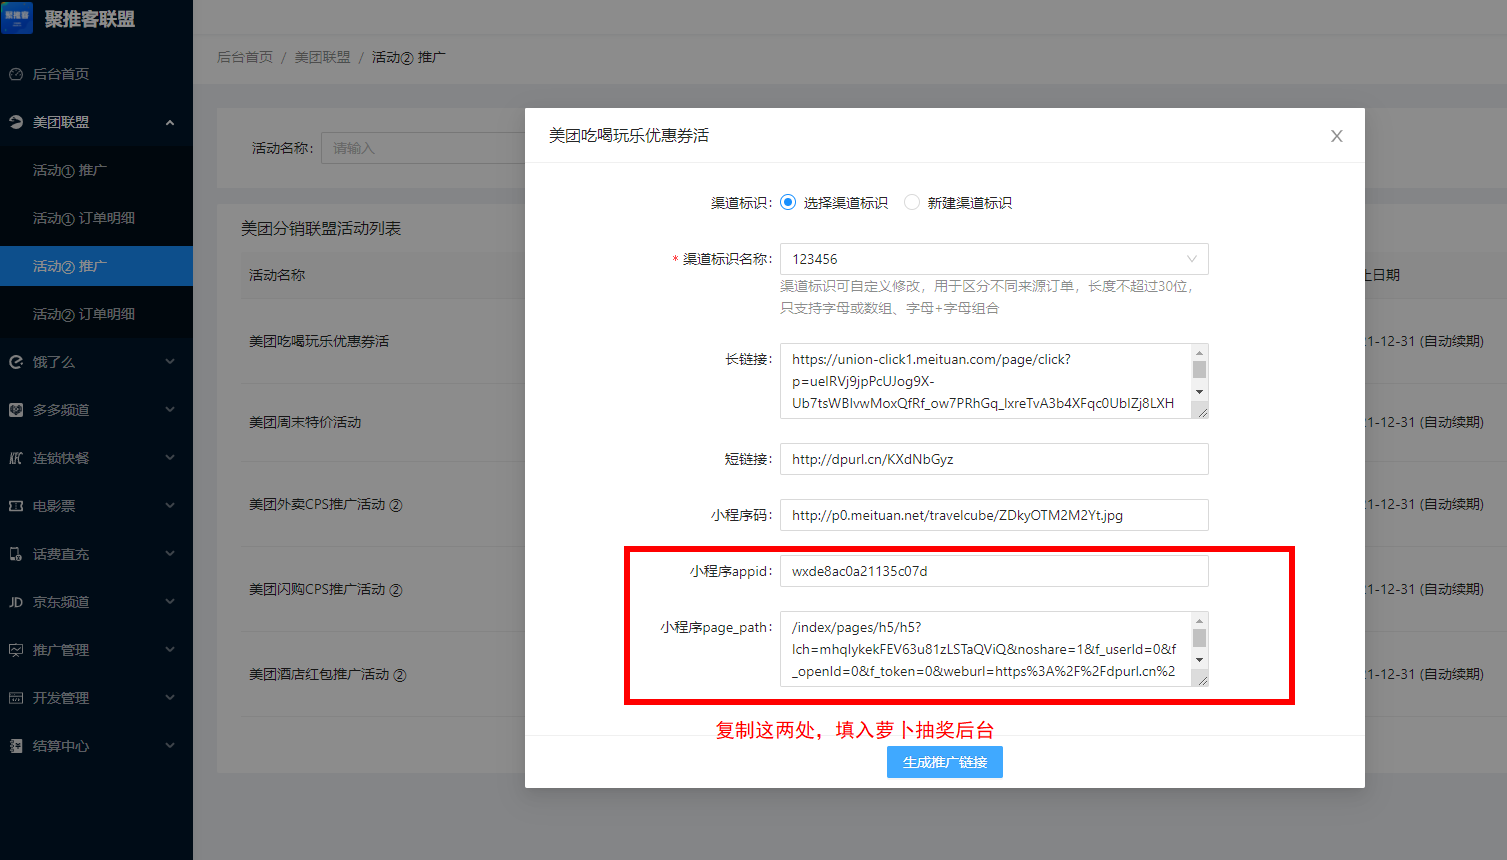Expand the 电影票 menu section
The width and height of the screenshot is (1507, 860).
(x=170, y=506)
